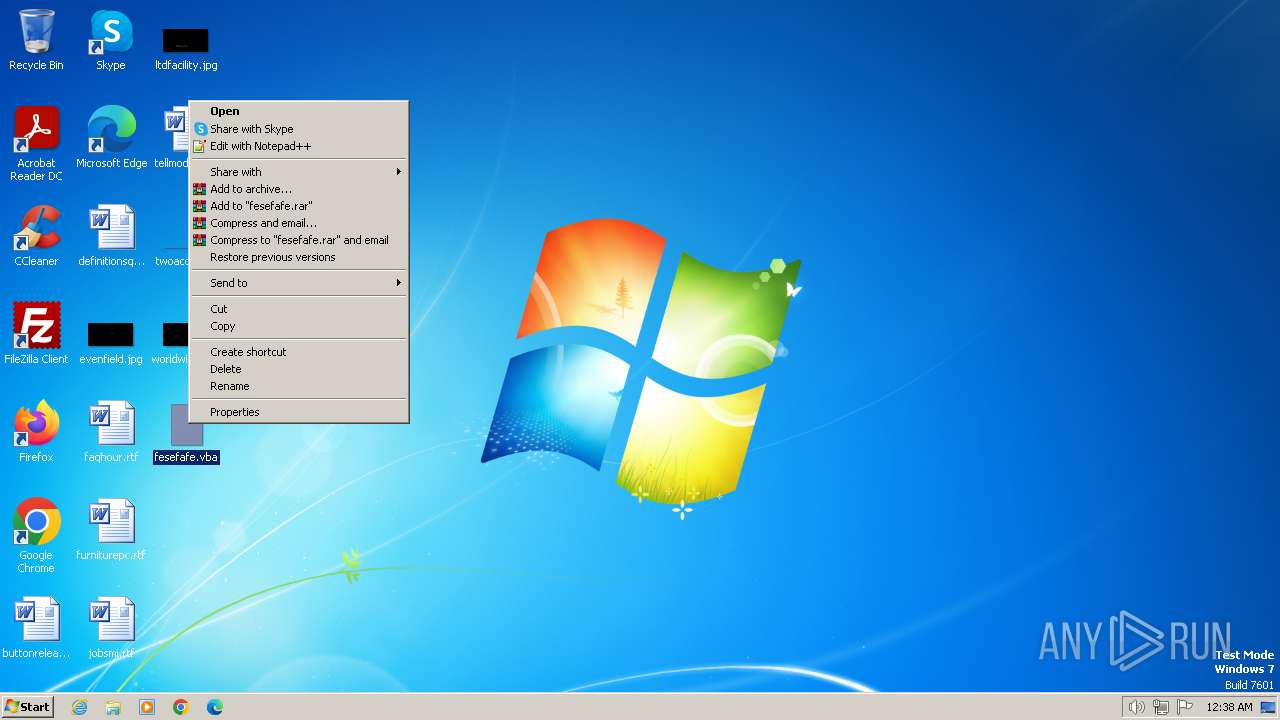This screenshot has height=720, width=1280.
Task: Choose Create shortcut
Action: click(x=299, y=352)
